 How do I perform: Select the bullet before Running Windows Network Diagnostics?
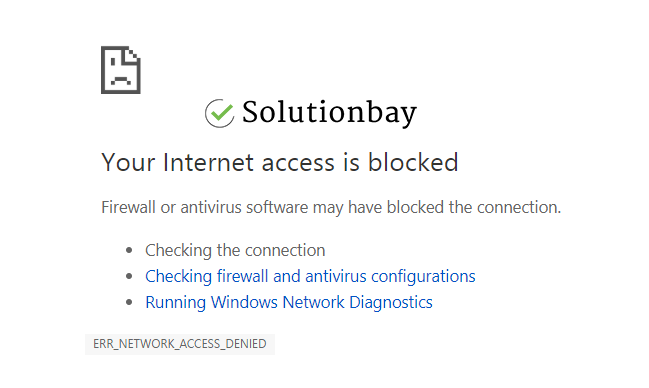click(129, 302)
